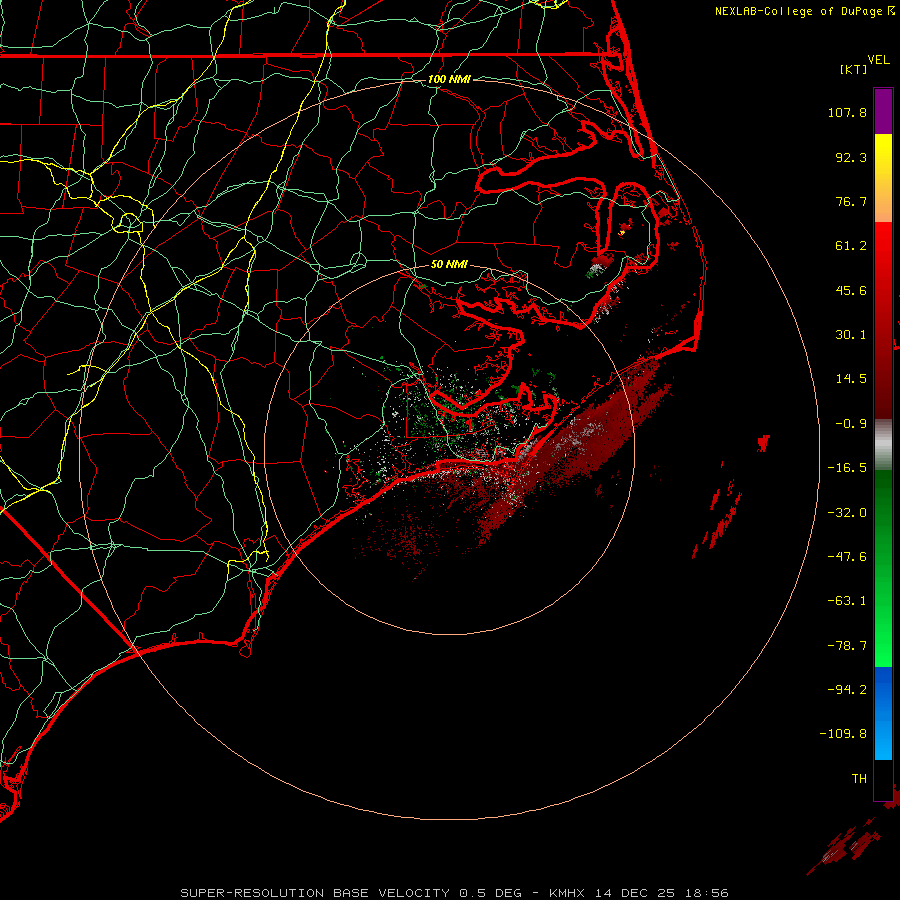Image resolution: width=900 pixels, height=900 pixels.
Task: Click the yellow segment of velocity color bar
Action: tap(883, 178)
